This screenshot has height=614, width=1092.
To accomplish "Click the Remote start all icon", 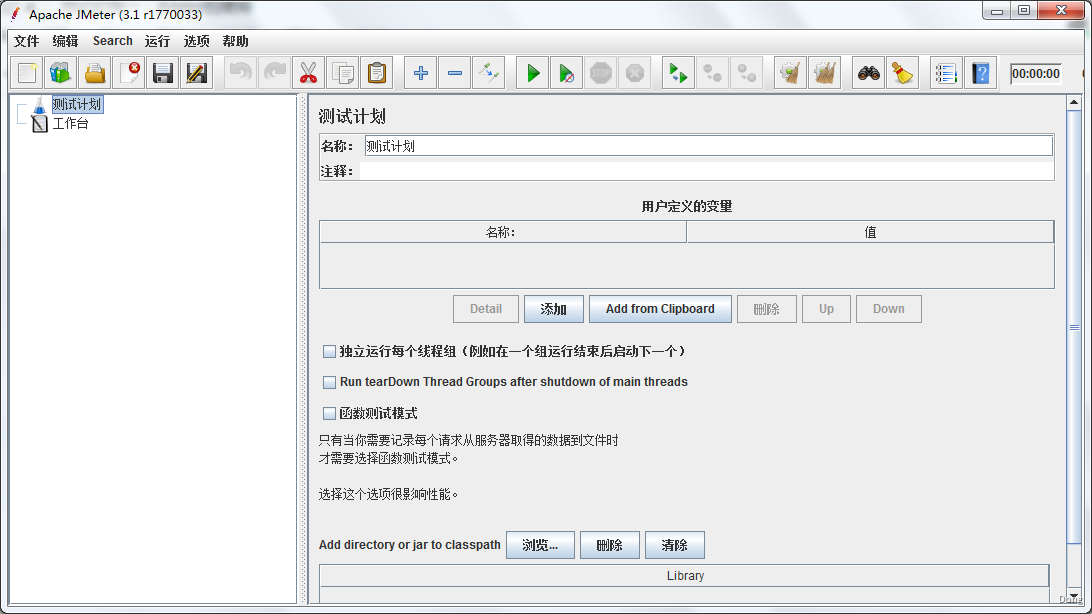I will click(678, 73).
